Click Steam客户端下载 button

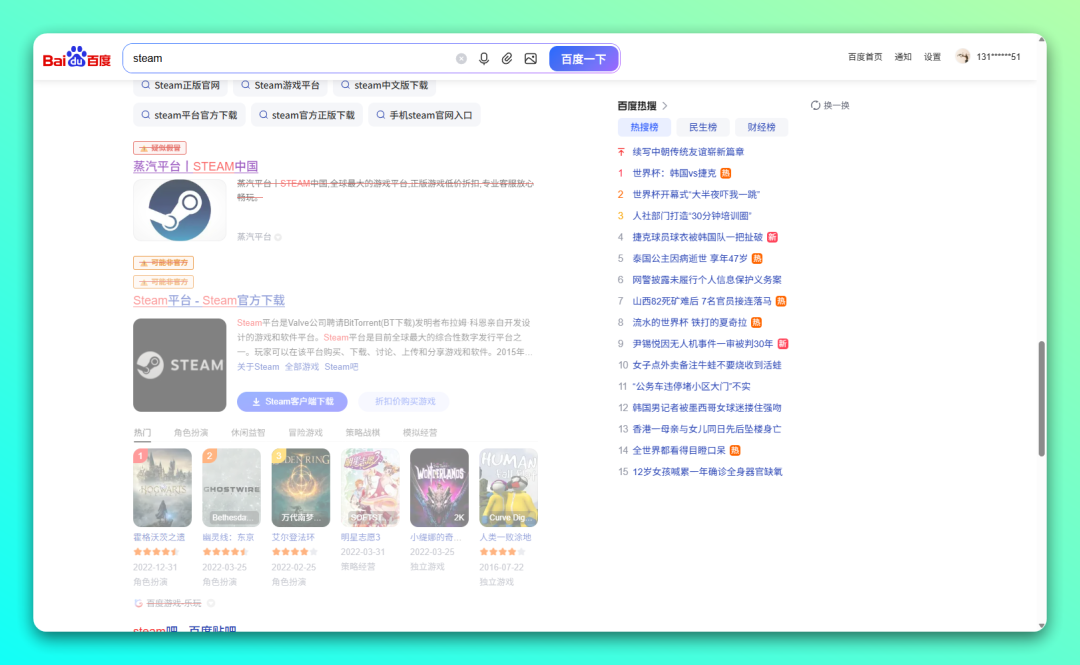pyautogui.click(x=292, y=402)
